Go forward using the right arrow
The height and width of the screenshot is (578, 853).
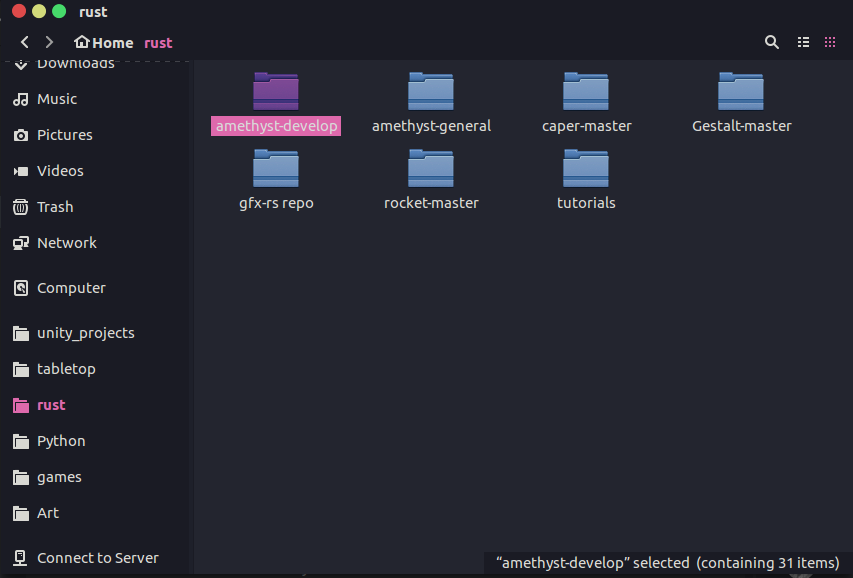click(x=49, y=43)
